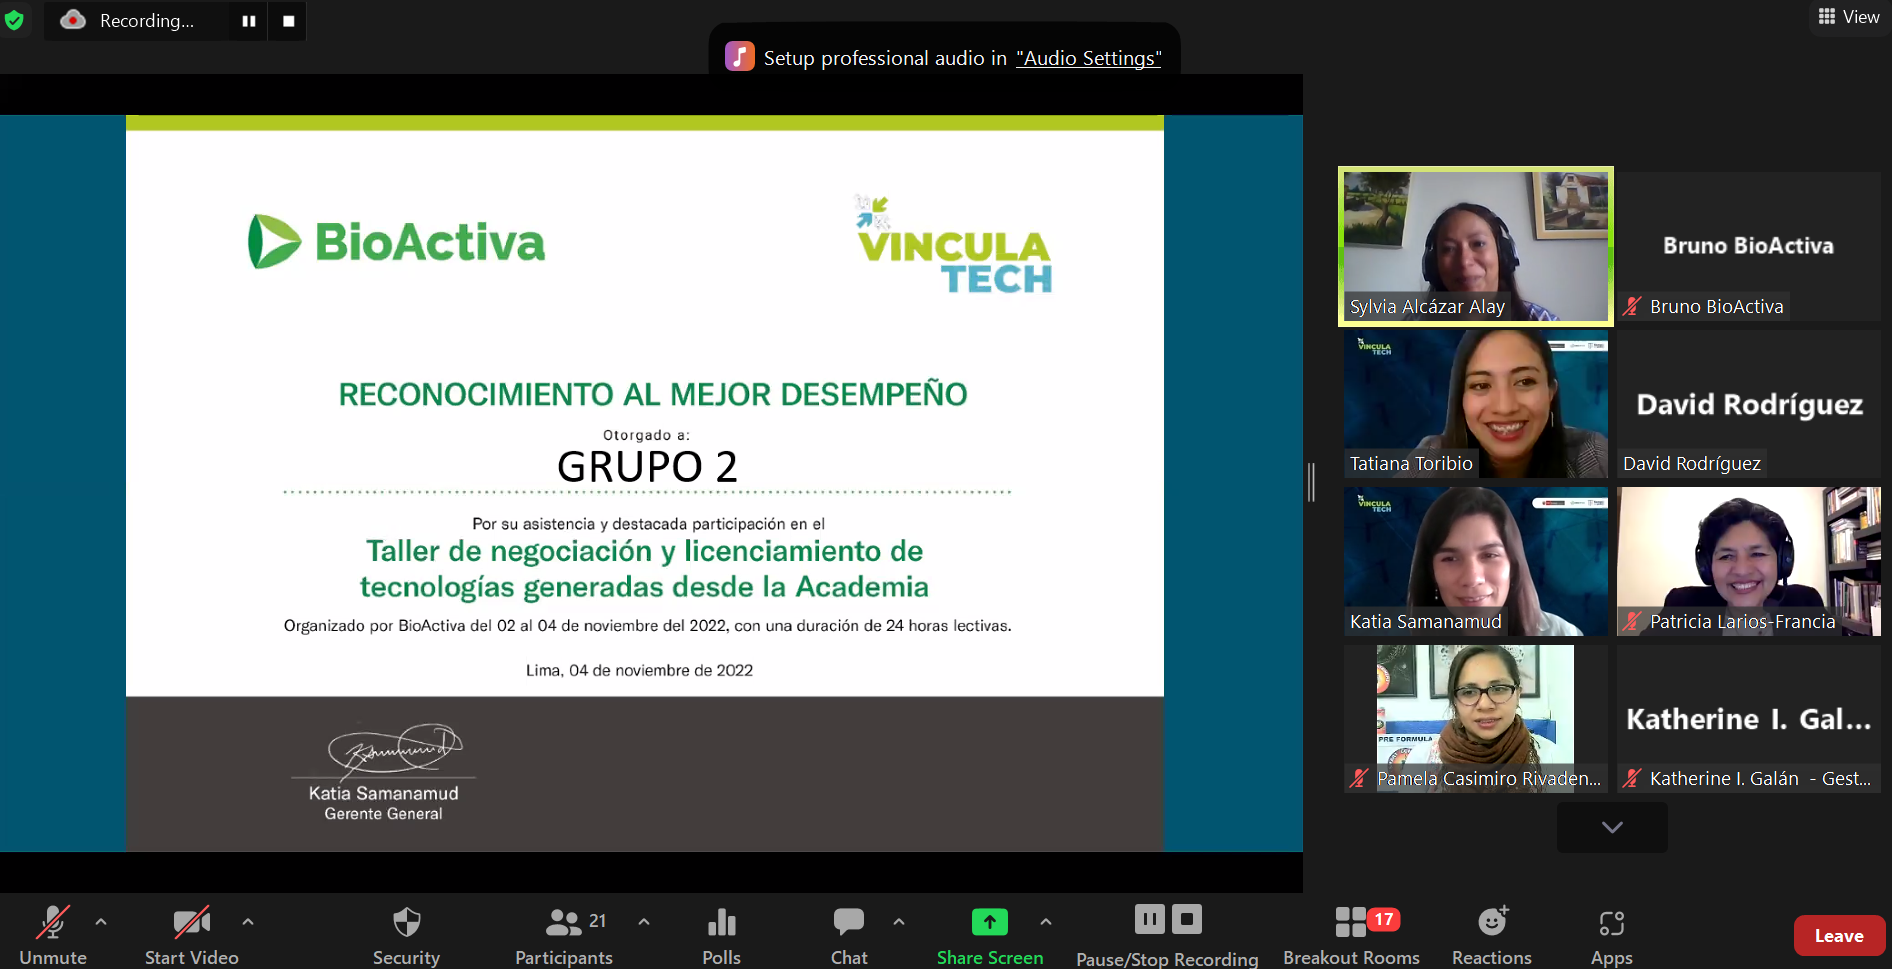1892x969 pixels.
Task: Pause recording from the bottom toolbar
Action: pyautogui.click(x=1150, y=919)
